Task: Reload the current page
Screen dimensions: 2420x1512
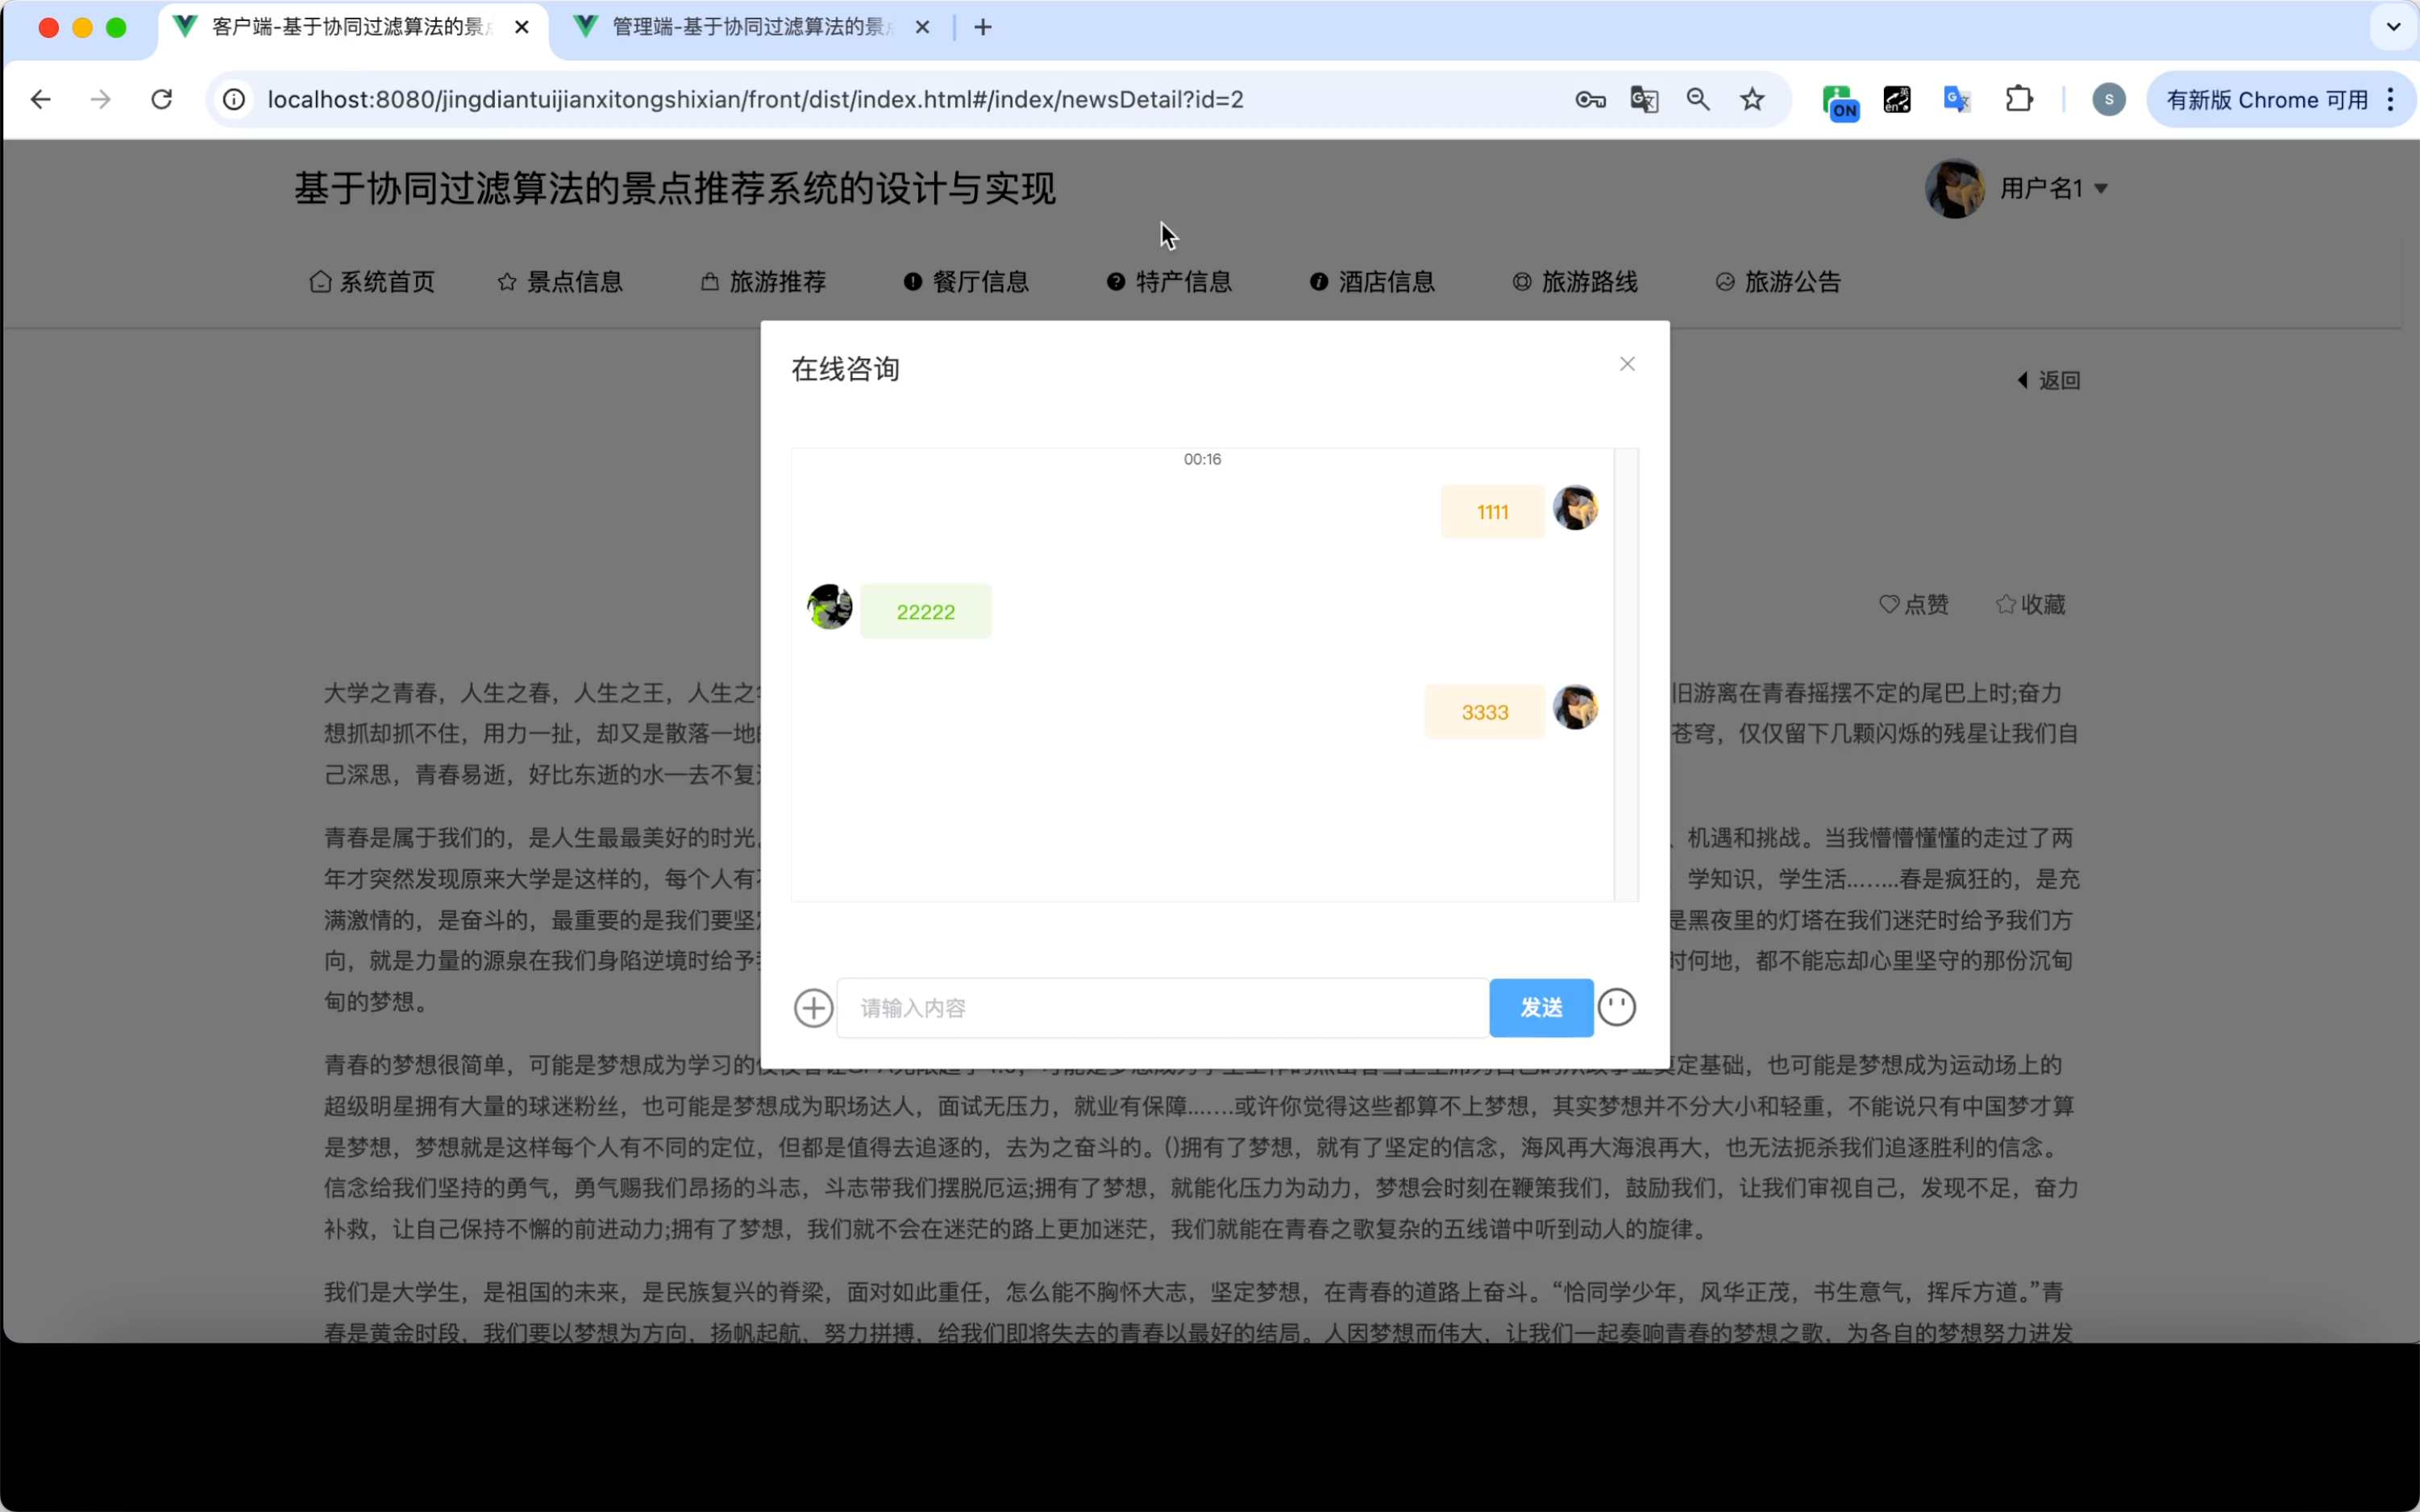Action: [x=162, y=99]
